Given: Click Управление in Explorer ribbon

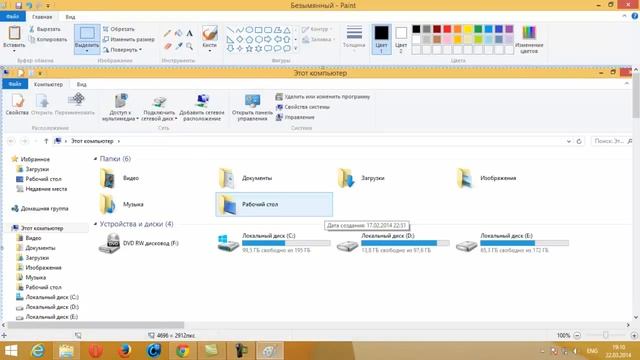Looking at the screenshot, I should pos(295,117).
